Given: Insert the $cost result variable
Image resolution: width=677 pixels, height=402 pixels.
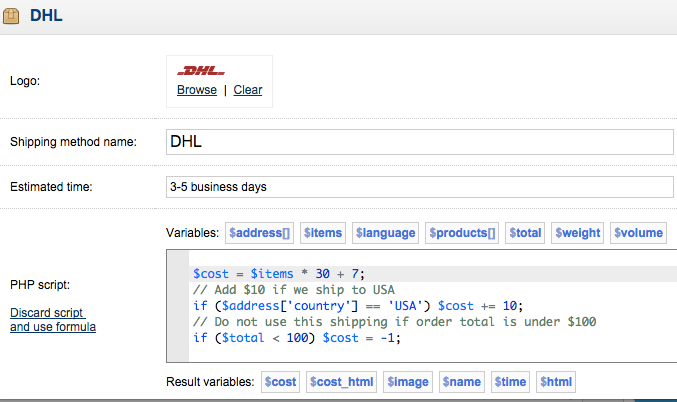Looking at the screenshot, I should tap(280, 382).
